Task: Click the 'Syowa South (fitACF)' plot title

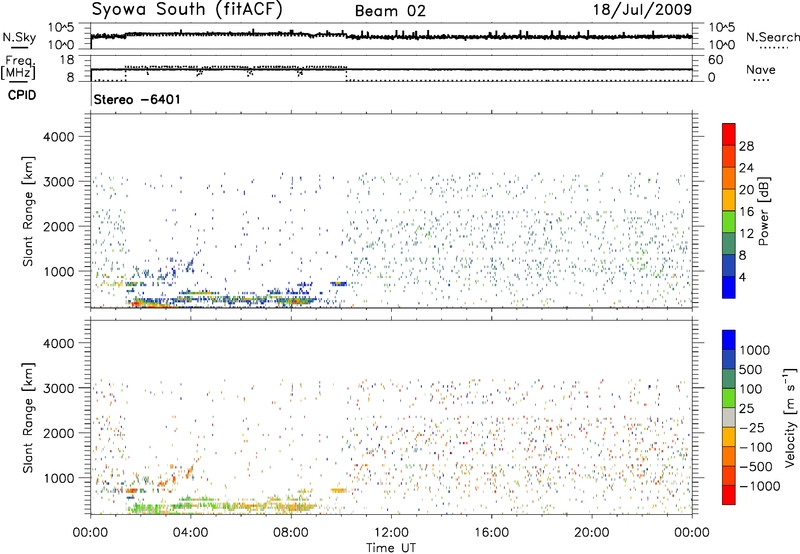Action: [187, 10]
